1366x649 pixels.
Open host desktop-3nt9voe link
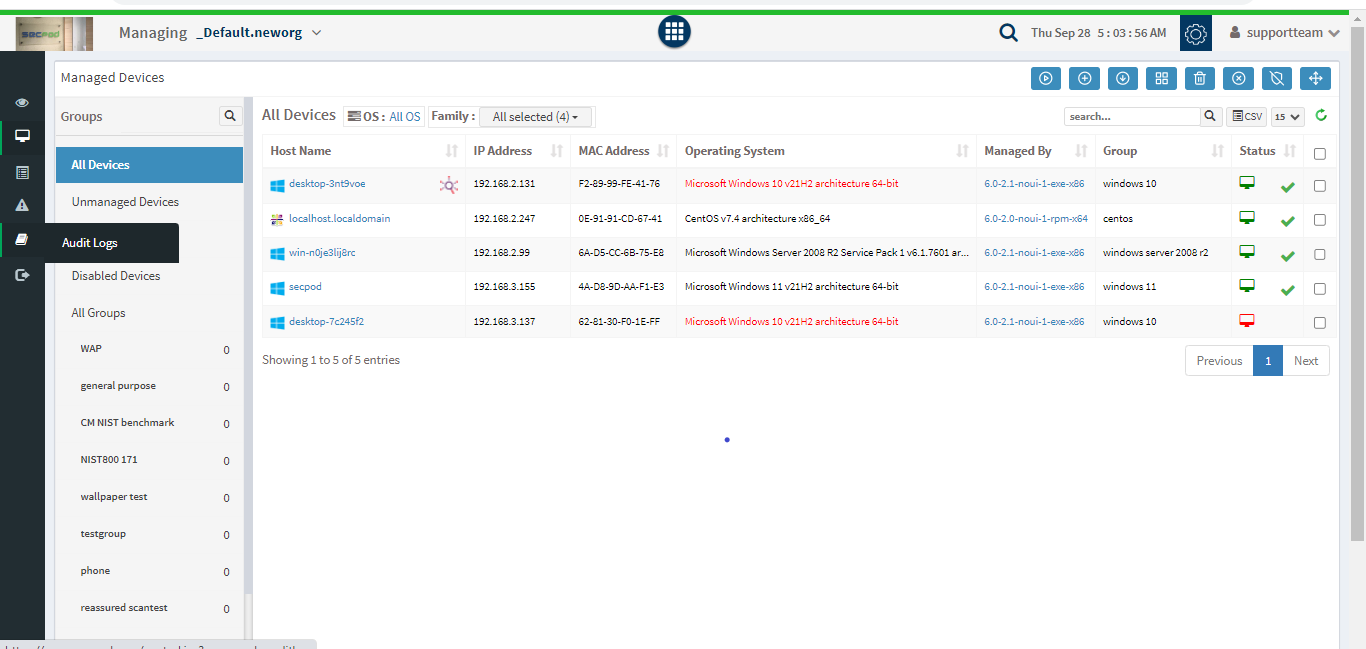point(327,184)
